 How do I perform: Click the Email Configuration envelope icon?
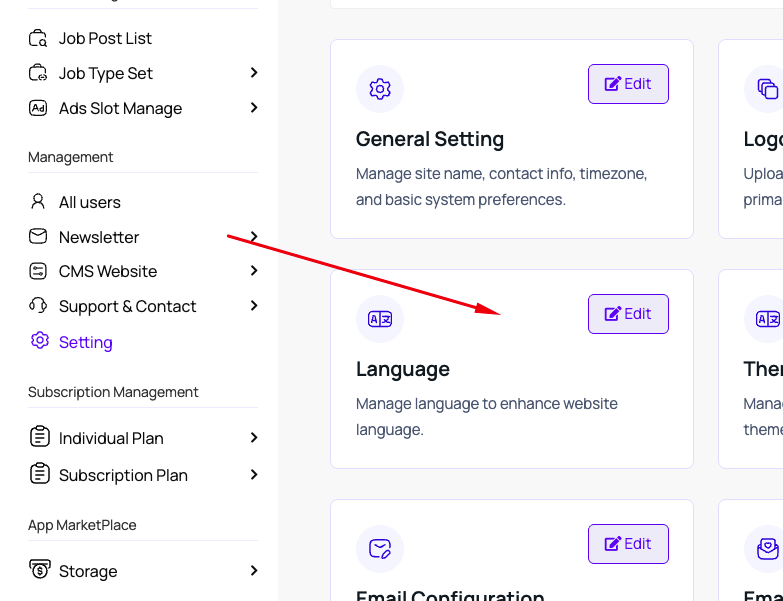[x=380, y=549]
